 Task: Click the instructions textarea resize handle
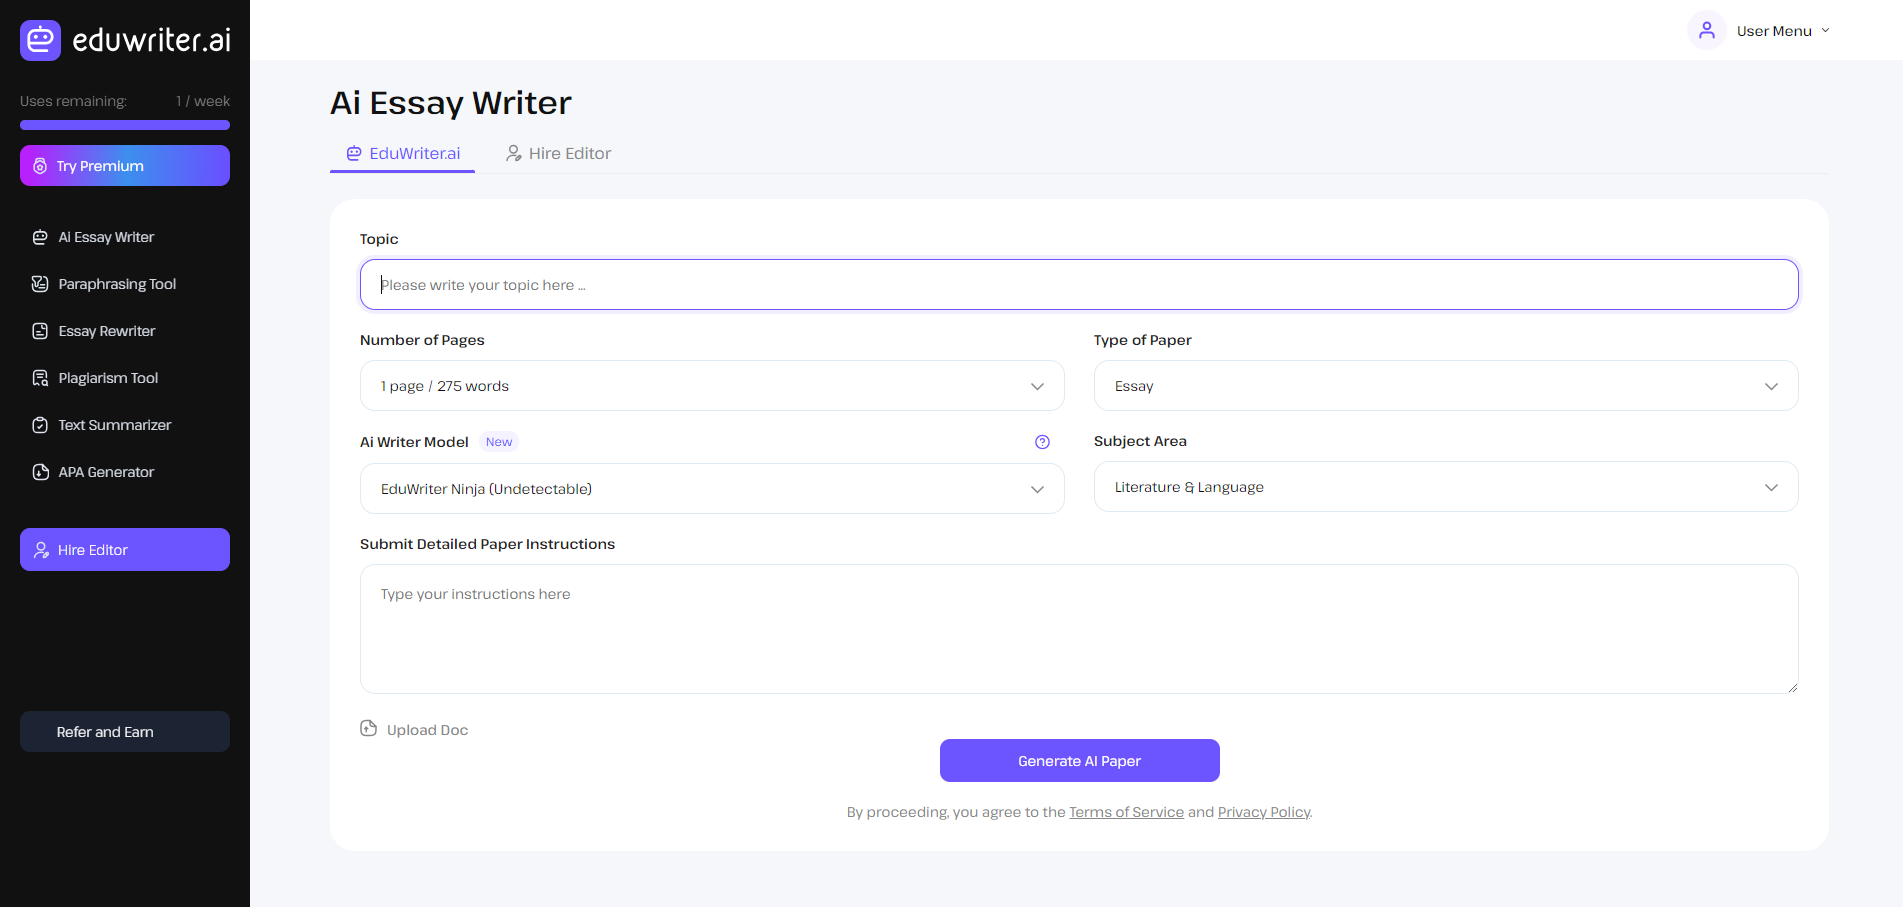1792,687
